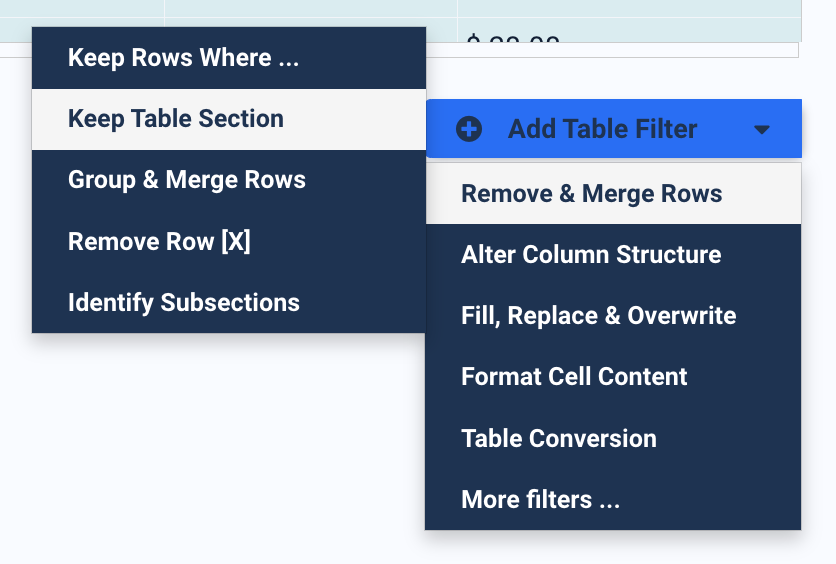Choose Identify Subsections
This screenshot has height=564, width=836.
click(229, 303)
